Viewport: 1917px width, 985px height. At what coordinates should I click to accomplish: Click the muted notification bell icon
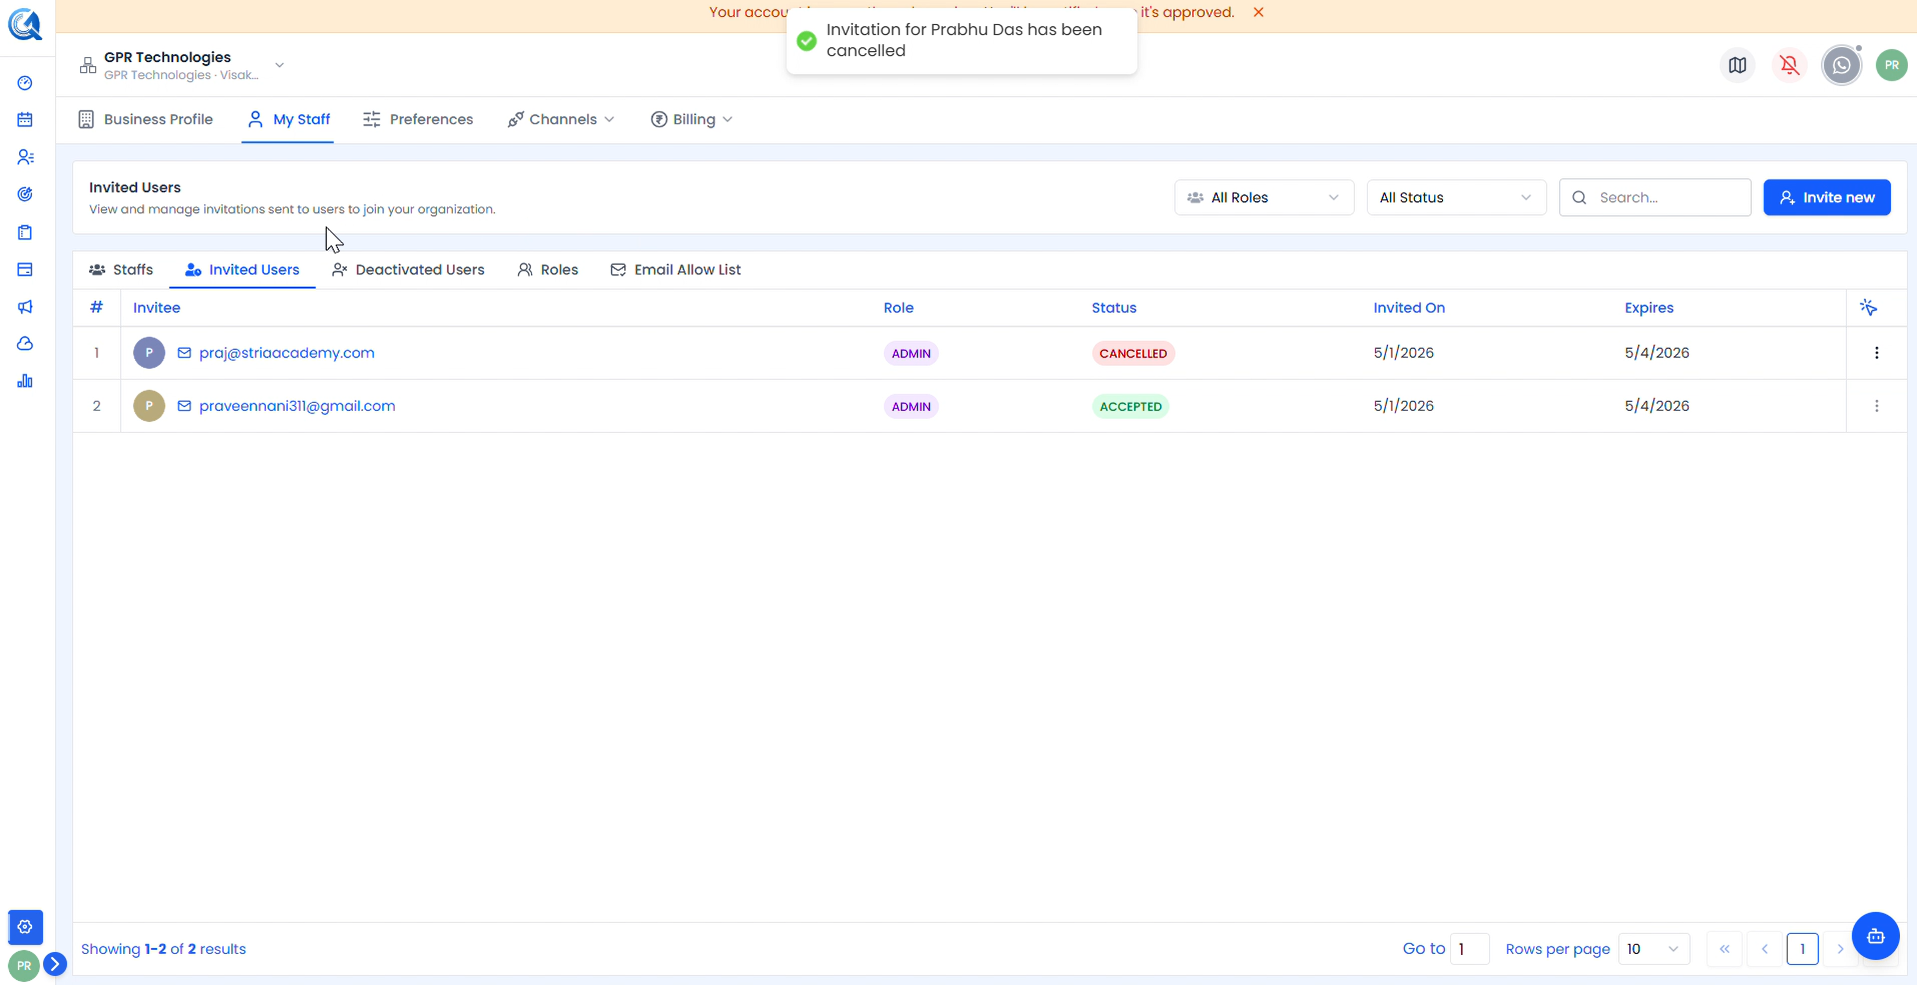(1790, 65)
